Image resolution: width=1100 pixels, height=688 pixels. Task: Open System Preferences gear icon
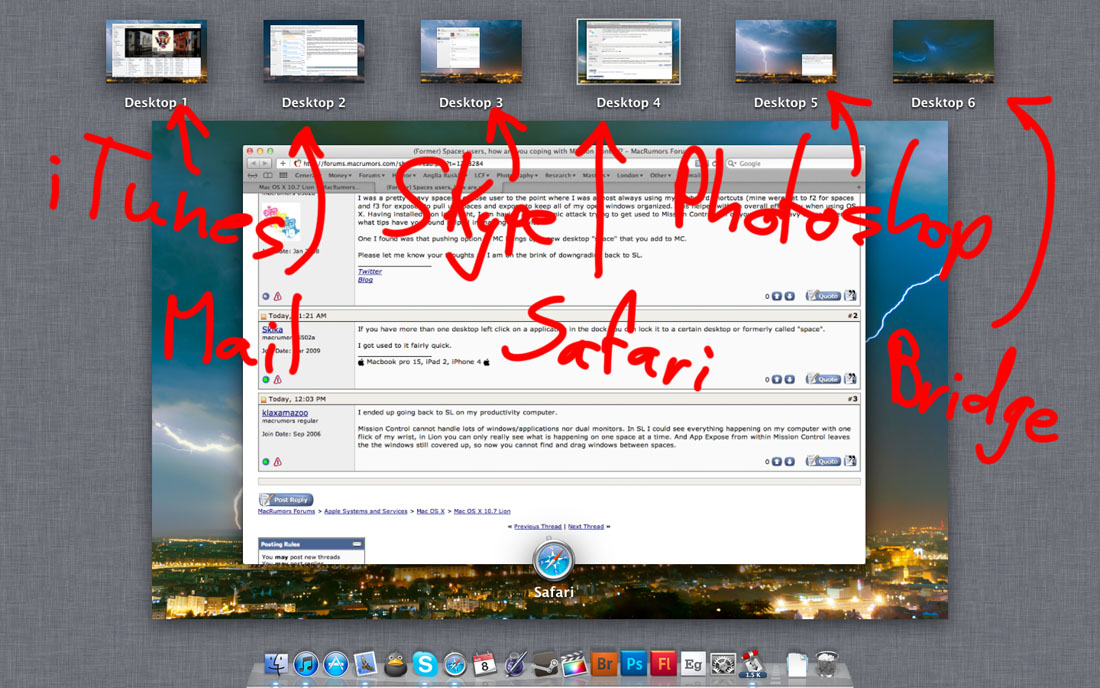(723, 663)
